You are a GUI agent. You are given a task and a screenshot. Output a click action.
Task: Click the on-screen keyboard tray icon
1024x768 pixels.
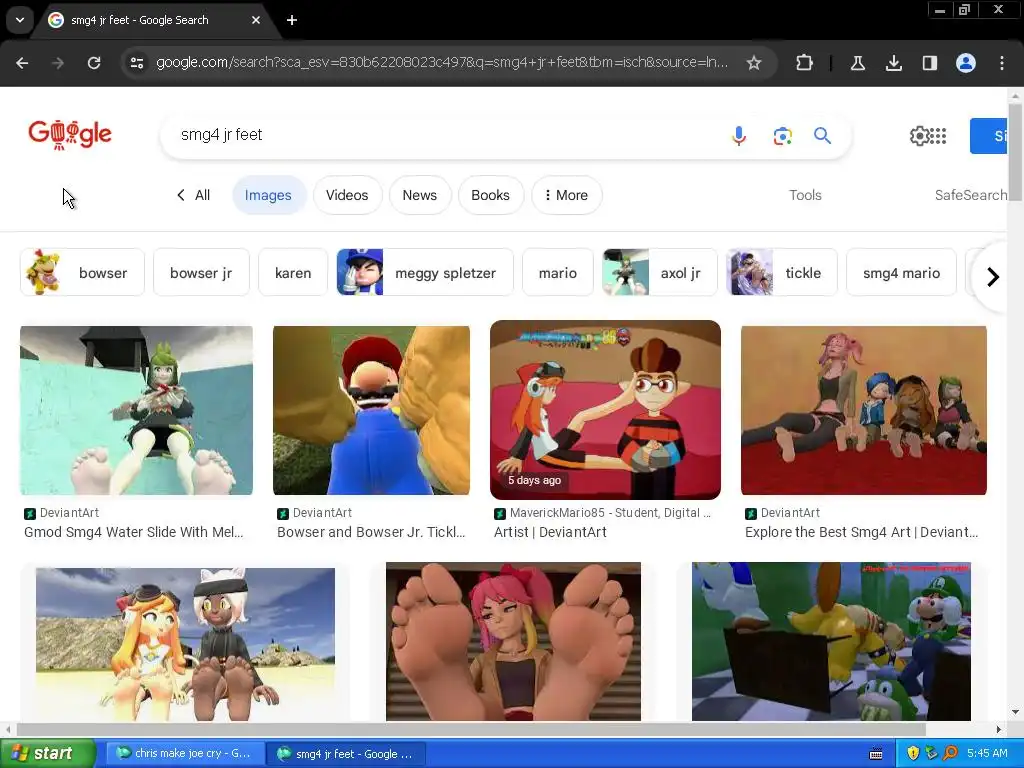[x=876, y=754]
